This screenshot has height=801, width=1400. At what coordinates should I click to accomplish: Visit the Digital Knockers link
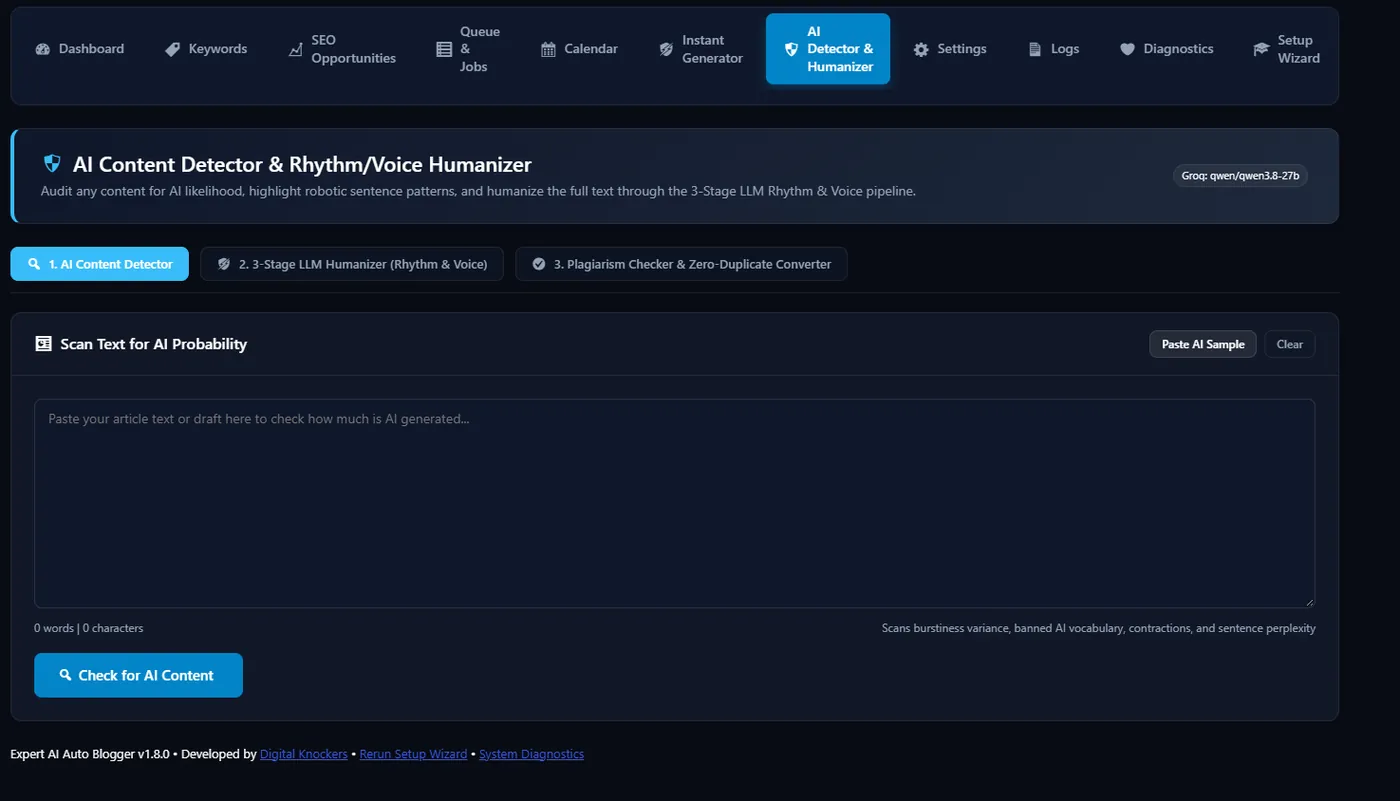click(x=304, y=754)
